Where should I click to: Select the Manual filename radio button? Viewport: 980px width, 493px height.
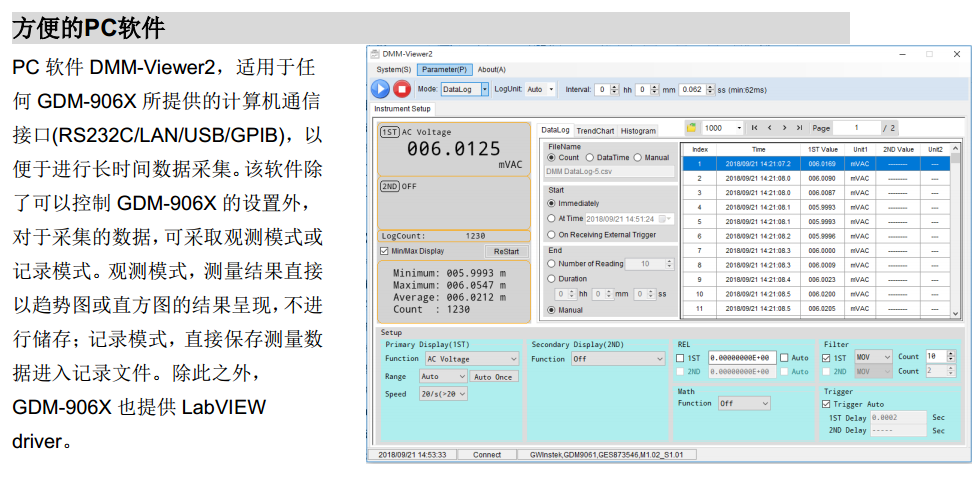tap(638, 157)
